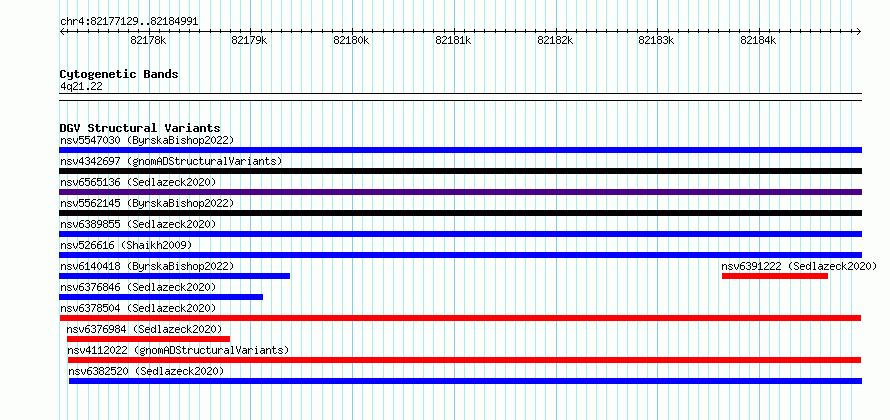Open nsv526616 (Shaikh2009) variant label
Screen dimensions: 890x420
point(126,245)
